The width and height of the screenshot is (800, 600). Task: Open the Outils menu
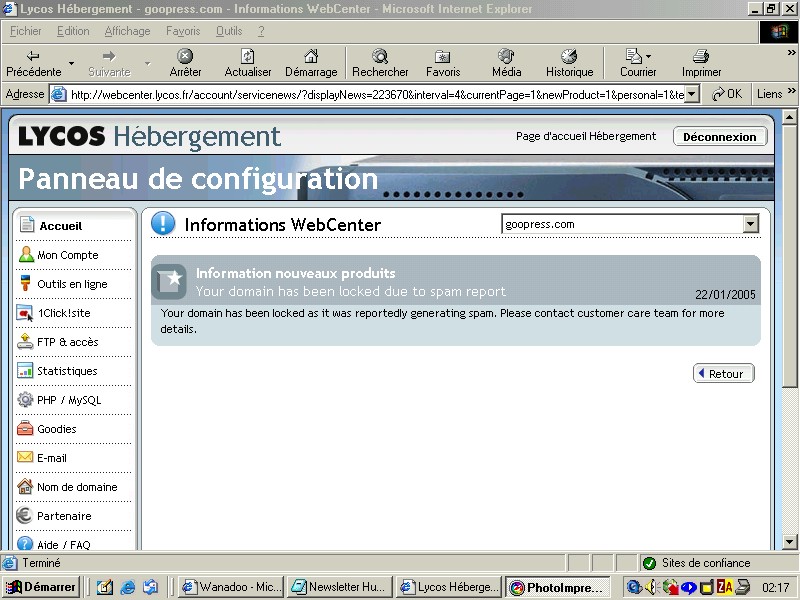tap(229, 31)
